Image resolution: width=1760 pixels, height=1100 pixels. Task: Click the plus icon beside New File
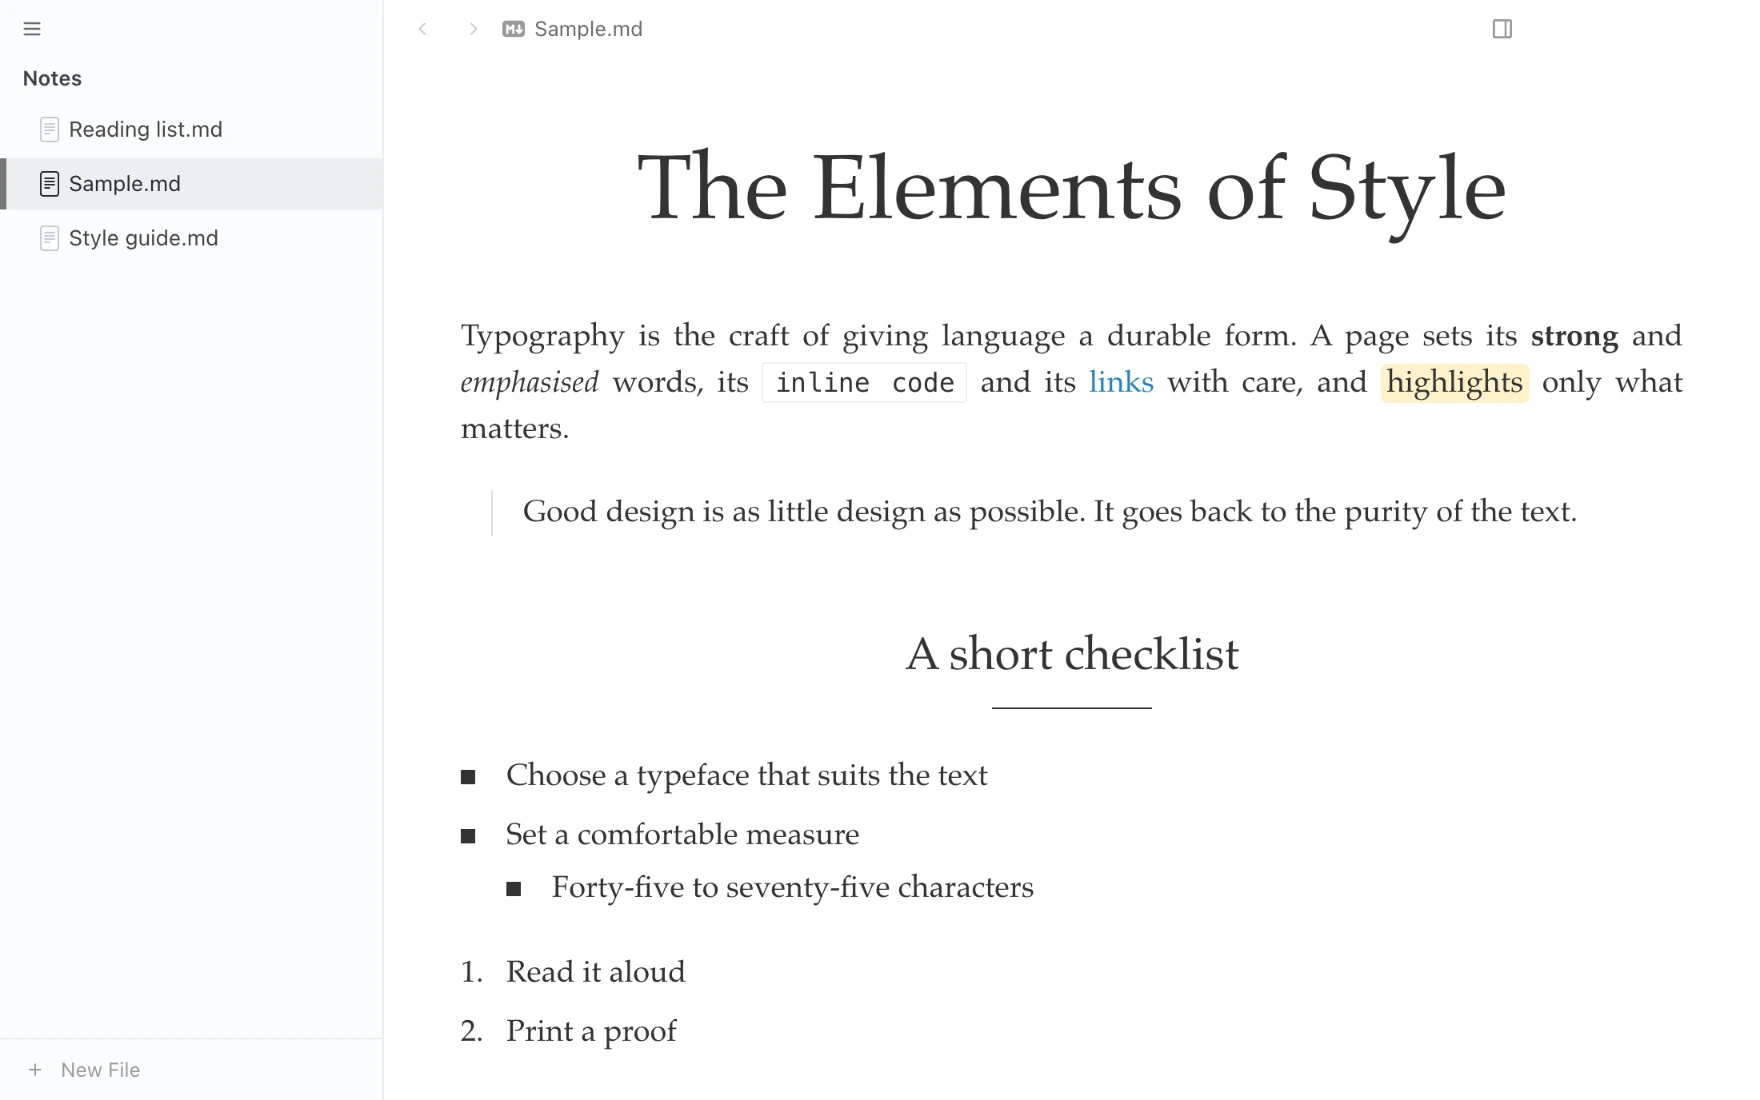point(35,1070)
